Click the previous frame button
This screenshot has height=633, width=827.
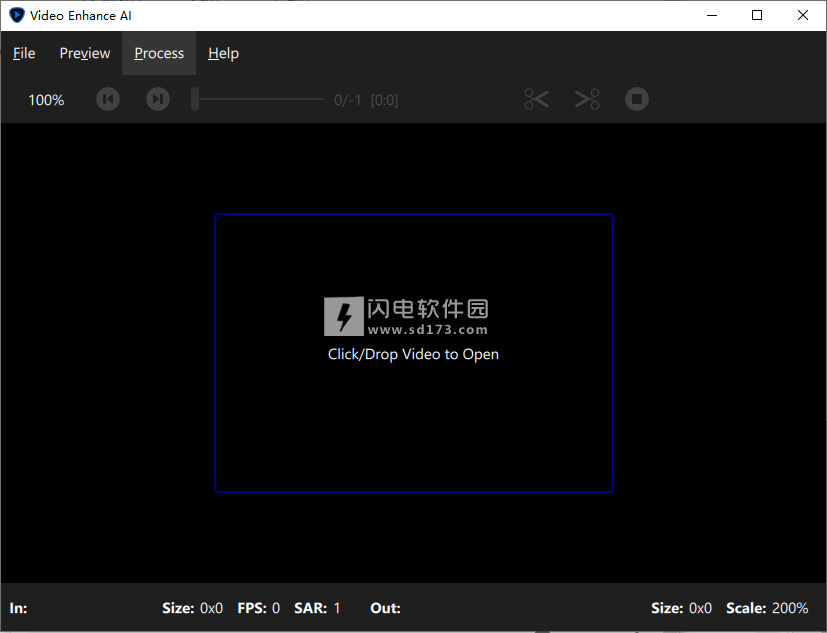pyautogui.click(x=108, y=99)
